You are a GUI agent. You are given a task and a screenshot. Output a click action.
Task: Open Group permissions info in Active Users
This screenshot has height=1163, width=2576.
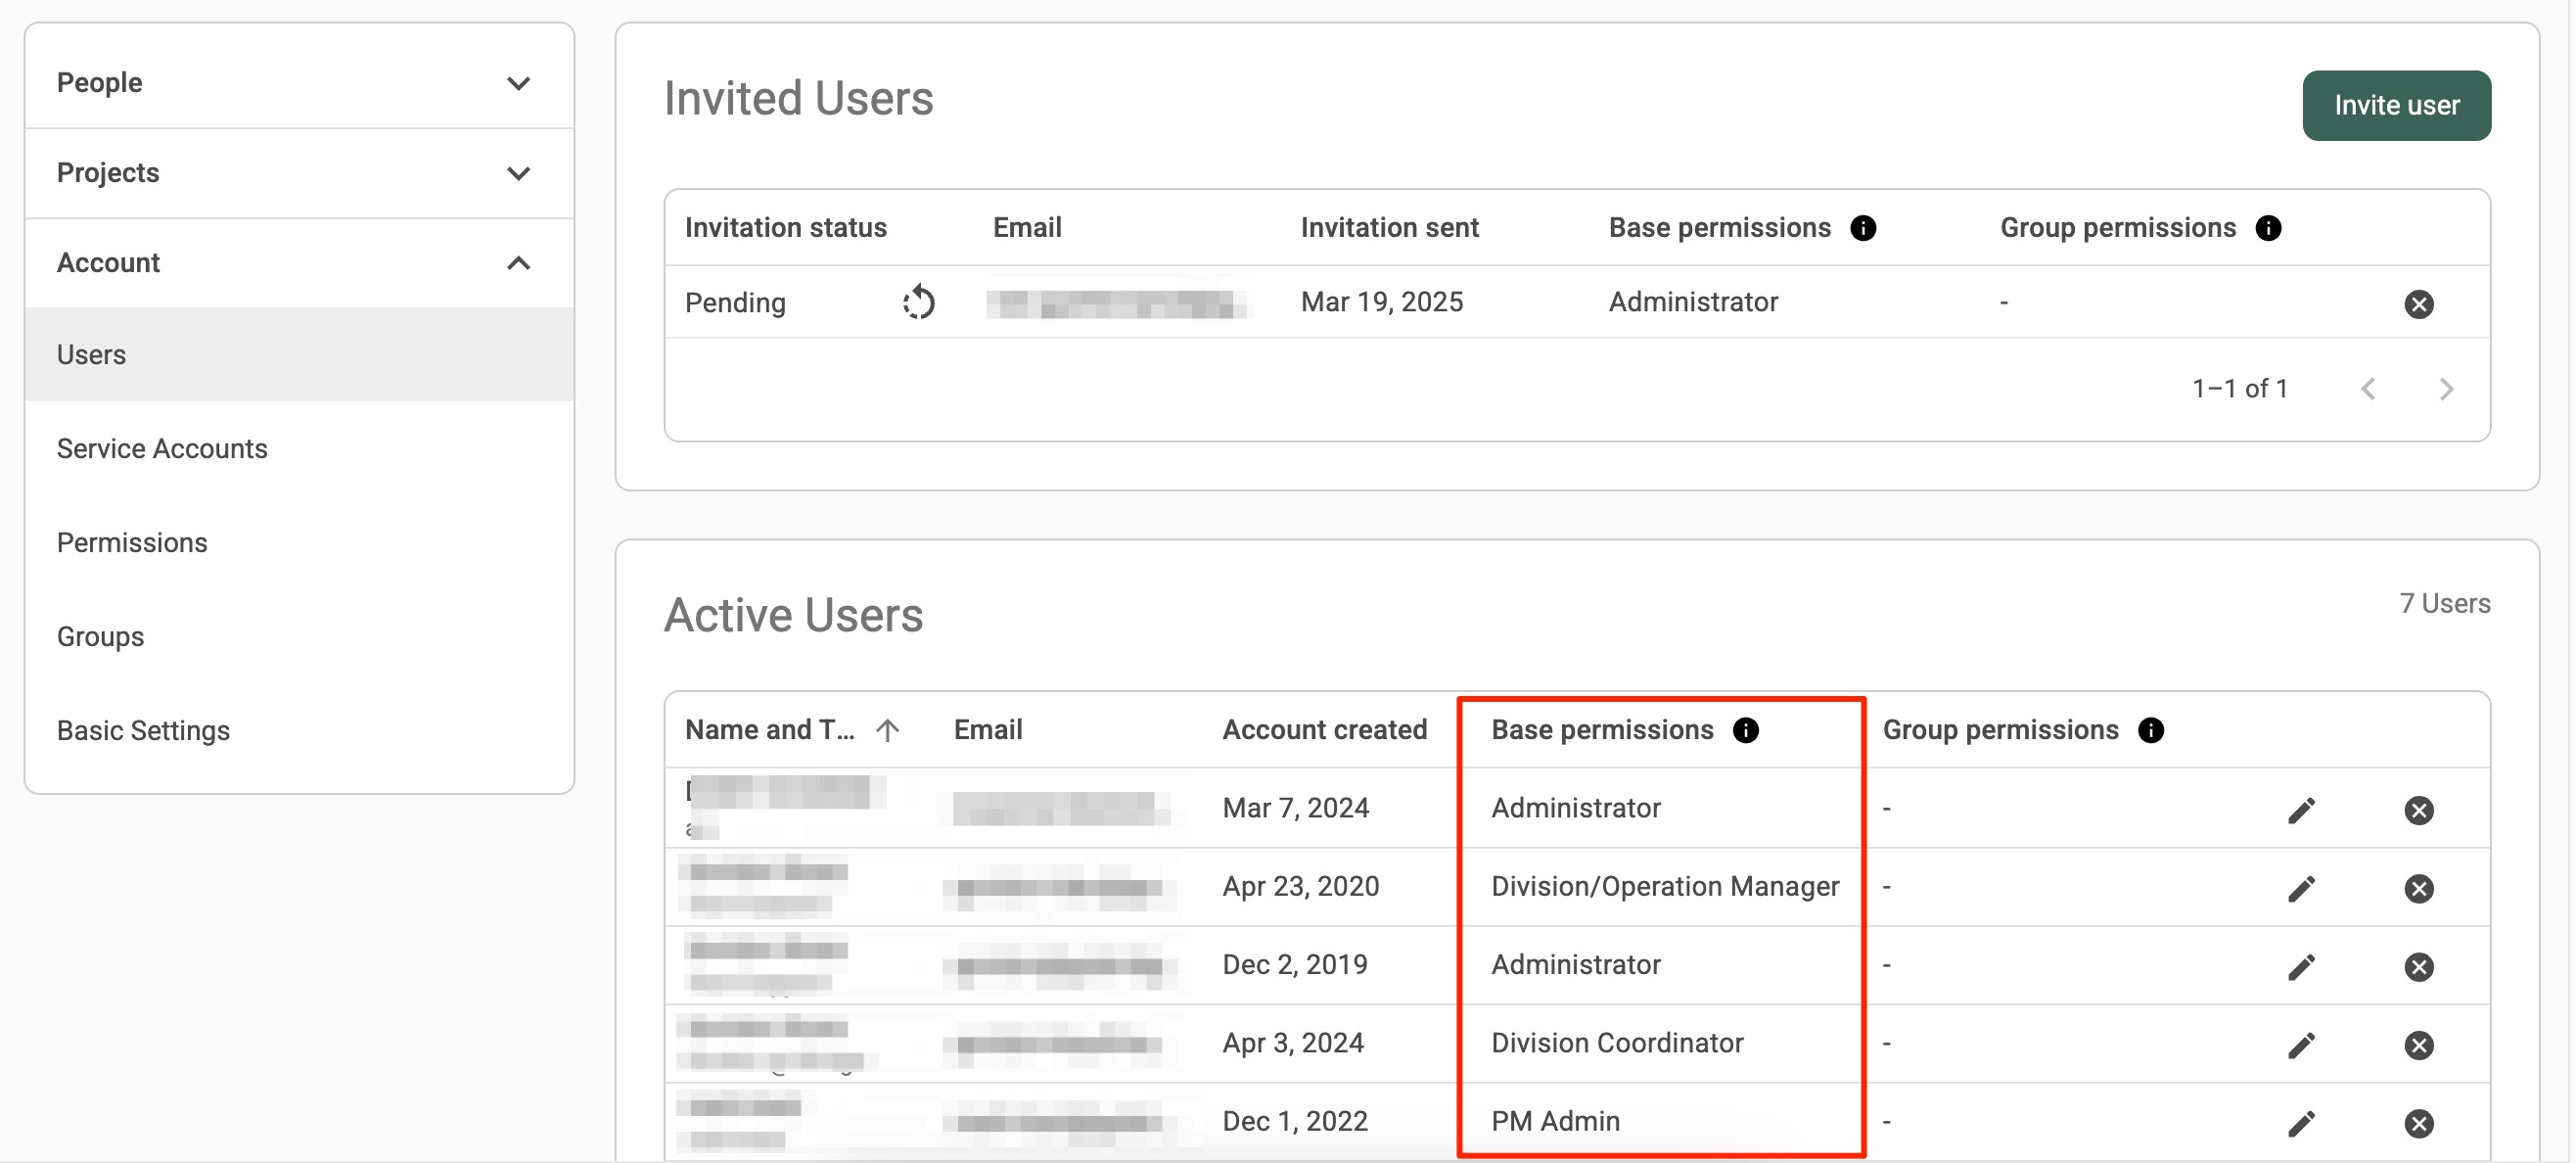tap(2150, 730)
